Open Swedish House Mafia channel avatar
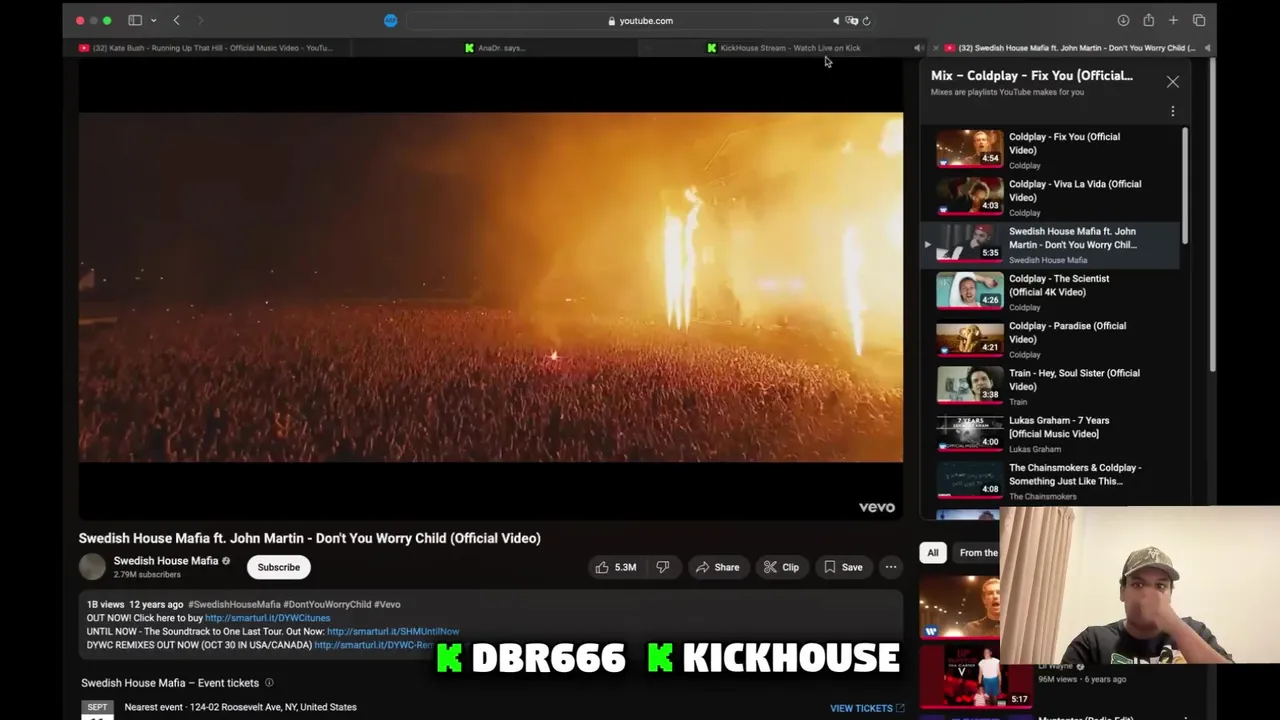 pyautogui.click(x=92, y=567)
